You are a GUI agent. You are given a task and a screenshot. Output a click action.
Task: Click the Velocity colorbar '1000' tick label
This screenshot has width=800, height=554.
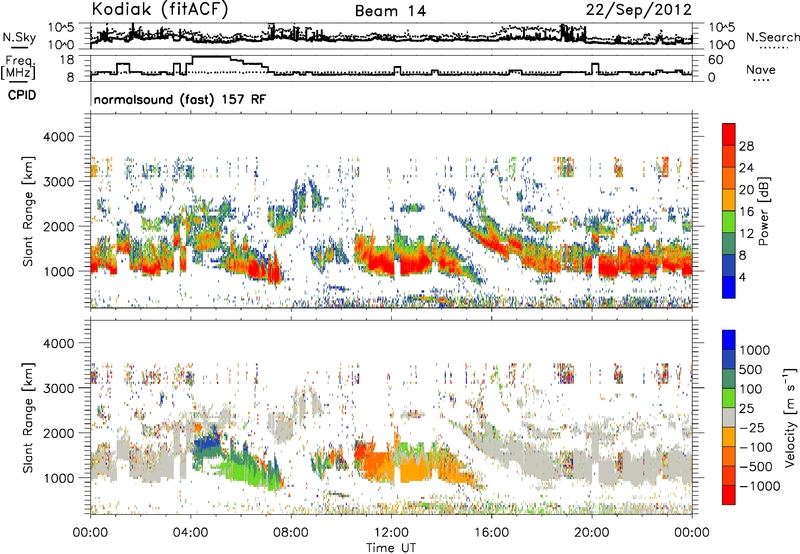point(755,350)
